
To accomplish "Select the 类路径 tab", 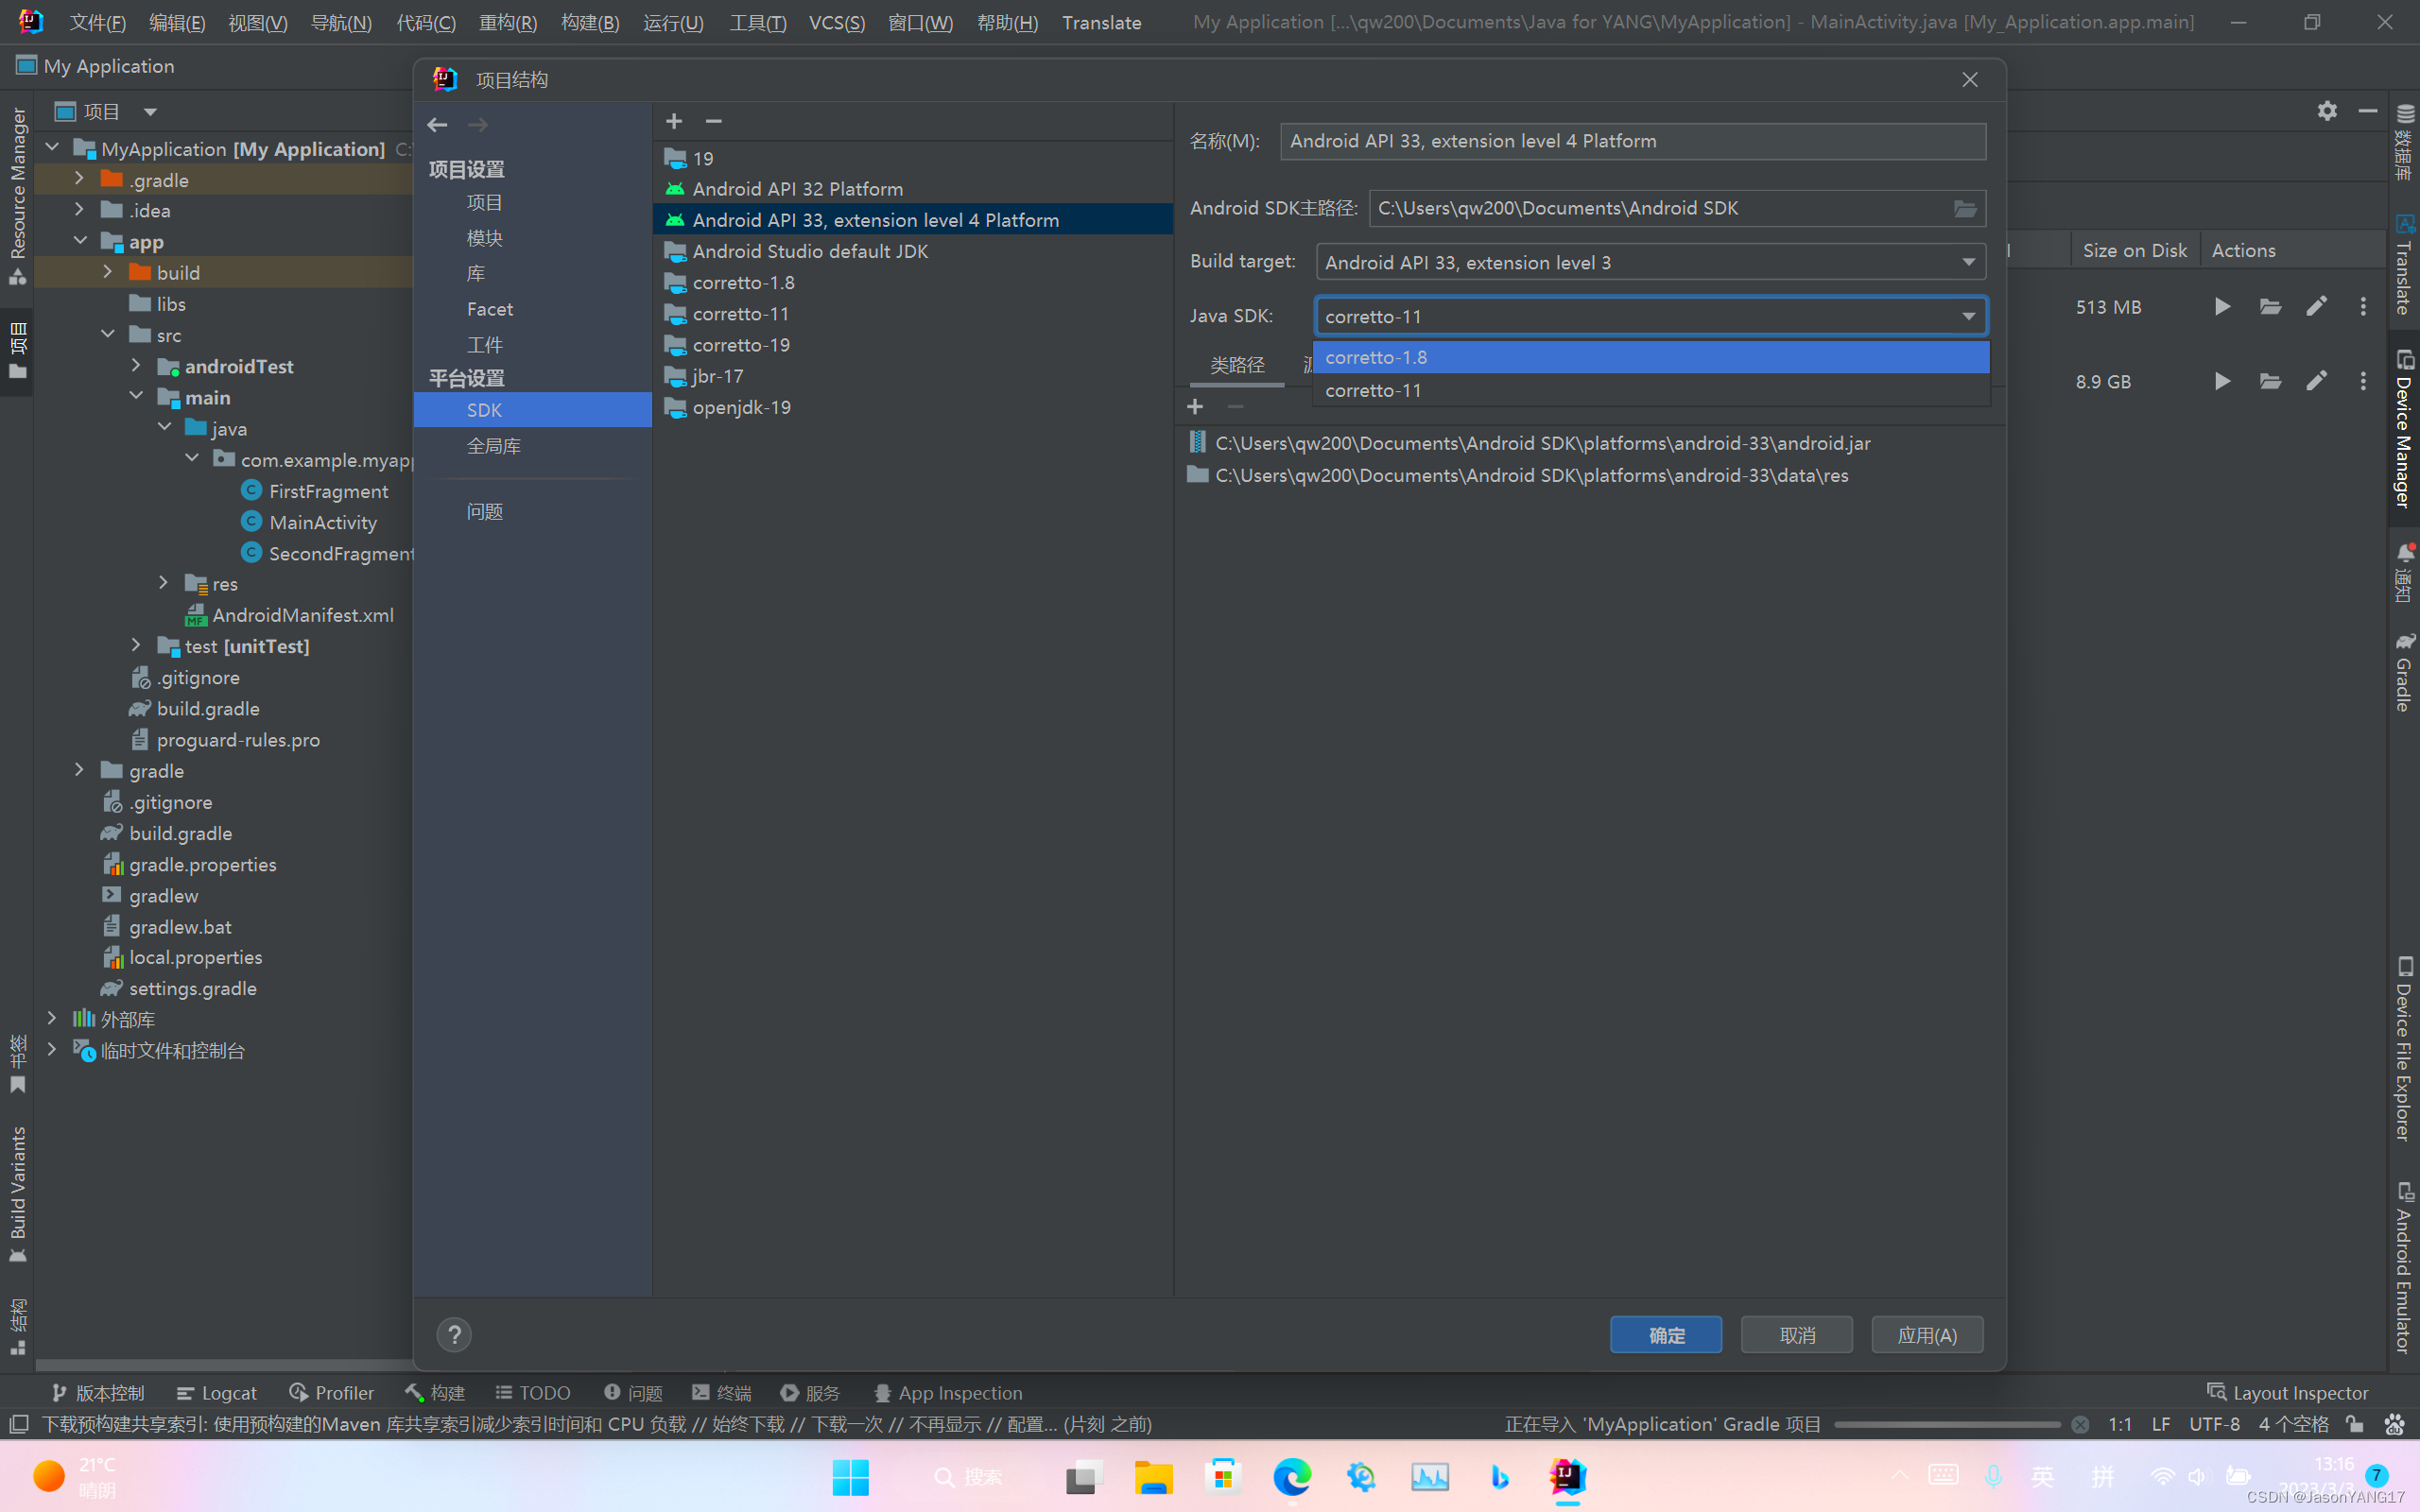I will click(1237, 365).
